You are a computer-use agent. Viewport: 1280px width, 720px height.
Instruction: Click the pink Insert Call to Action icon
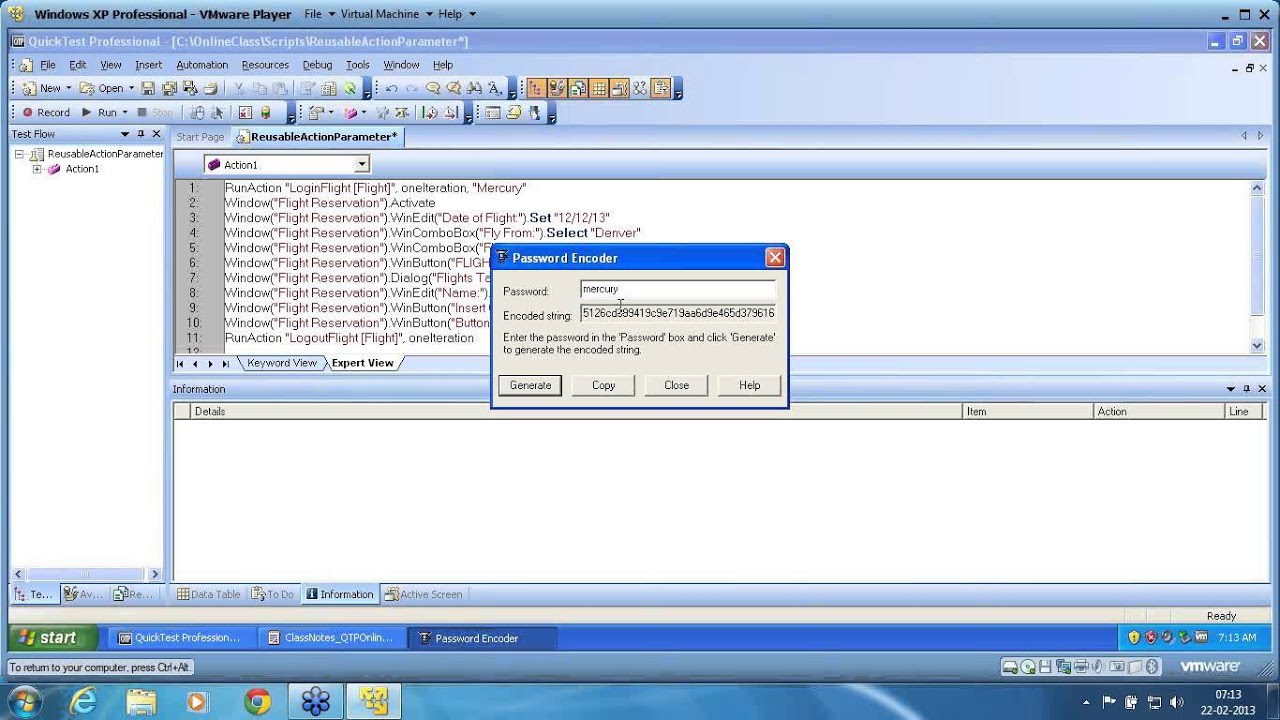pos(350,113)
